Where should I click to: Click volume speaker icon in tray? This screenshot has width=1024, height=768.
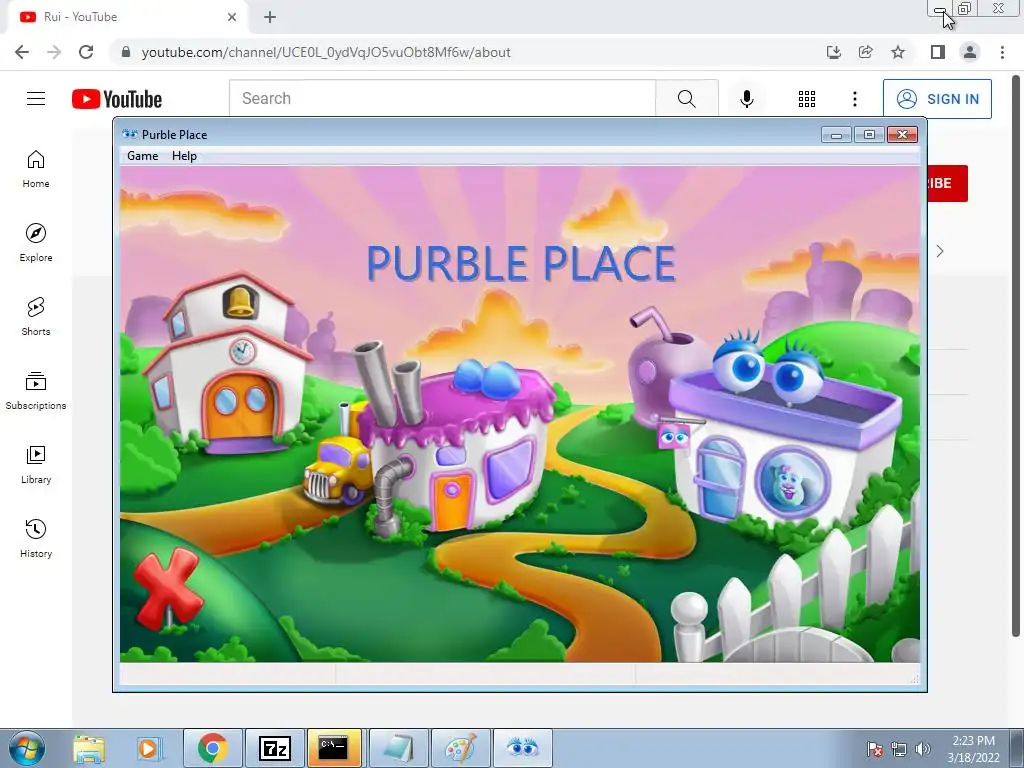[x=923, y=749]
